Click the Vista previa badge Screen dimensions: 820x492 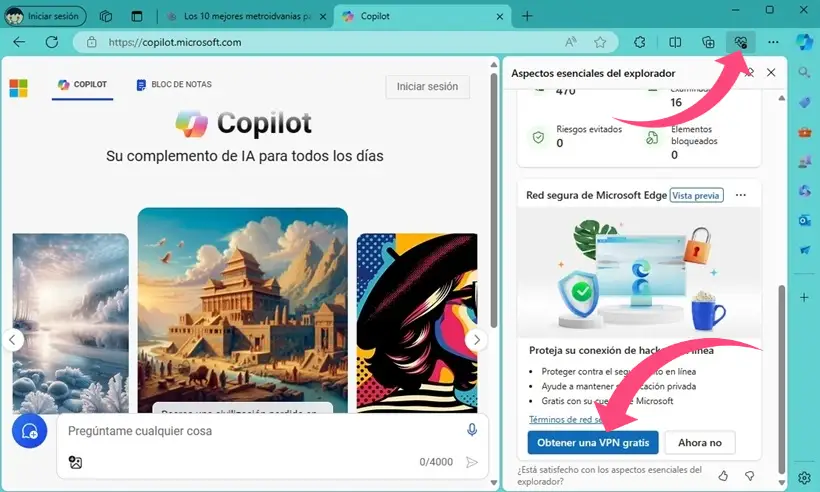tap(696, 196)
